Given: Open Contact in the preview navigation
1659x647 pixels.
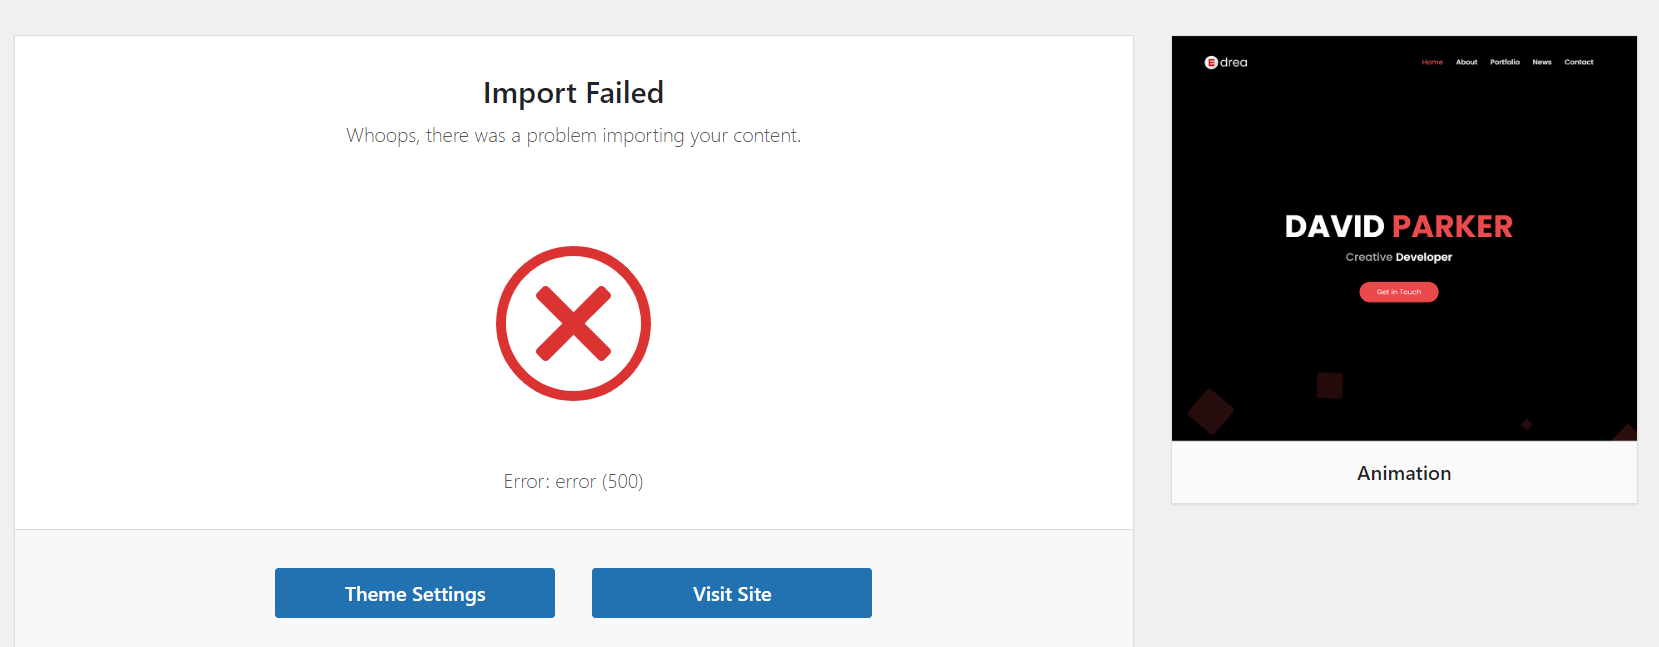Looking at the screenshot, I should point(1579,62).
